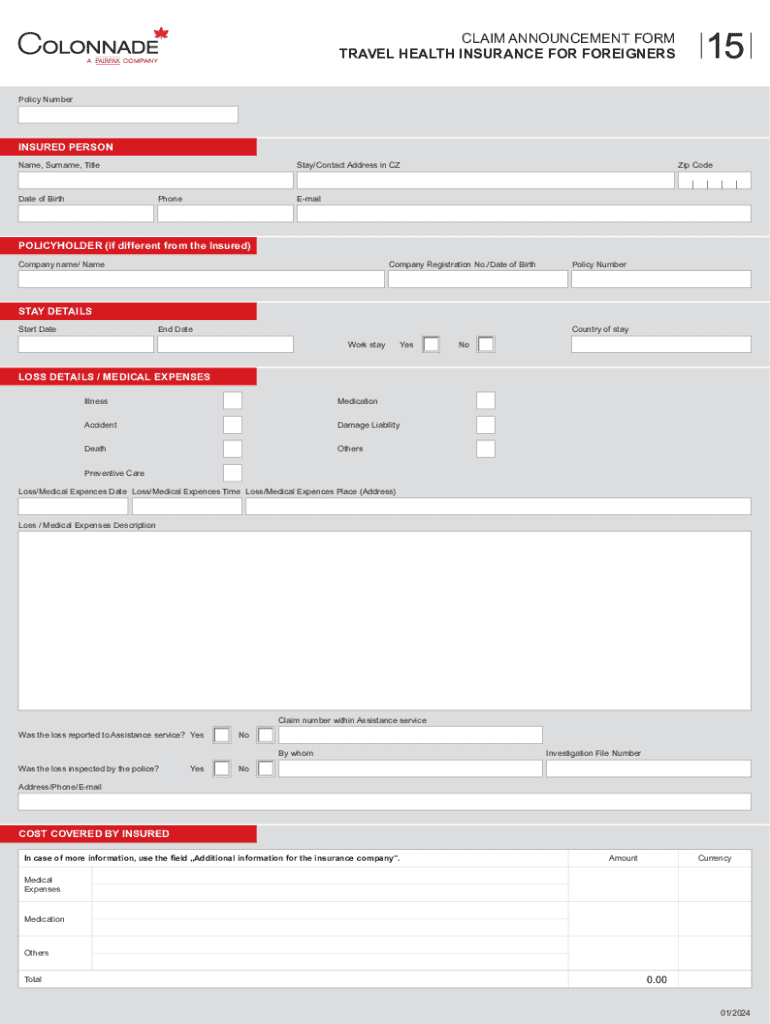Check No for loss inspected by police

(265, 769)
